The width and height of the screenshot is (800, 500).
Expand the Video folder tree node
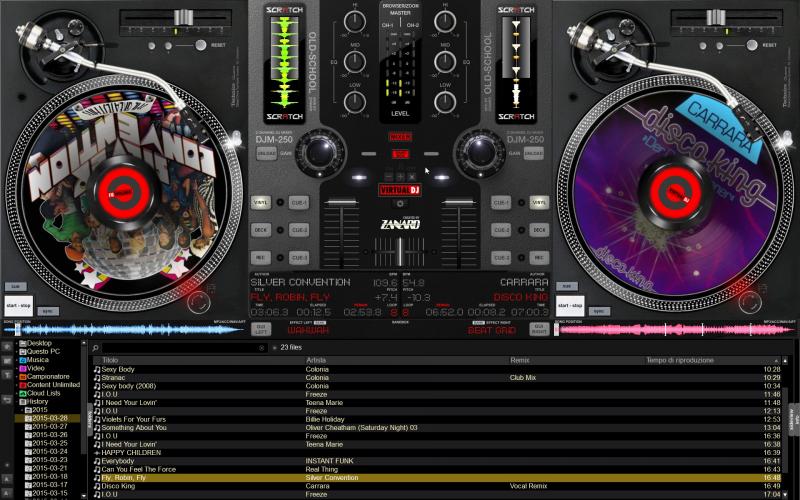pyautogui.click(x=16, y=368)
